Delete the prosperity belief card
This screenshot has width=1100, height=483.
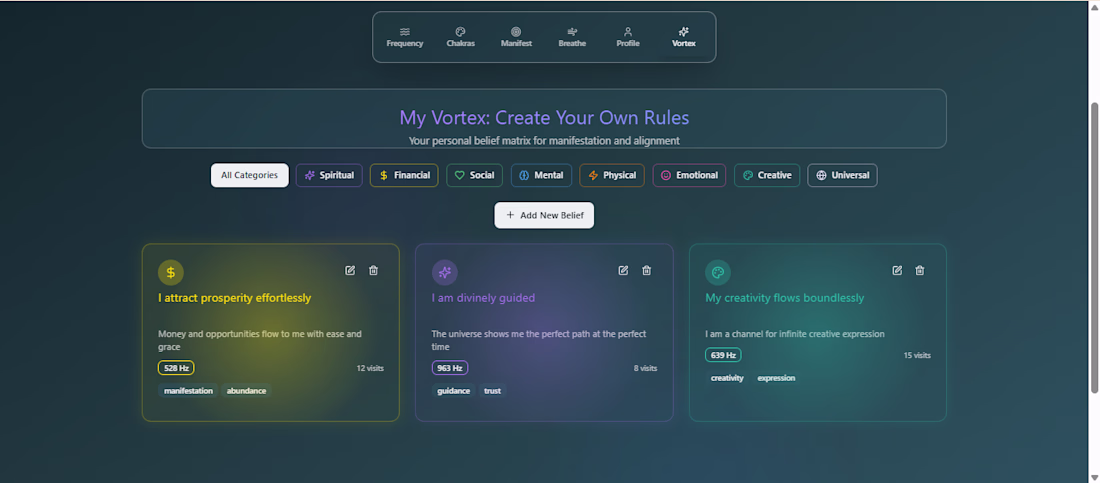(x=374, y=270)
